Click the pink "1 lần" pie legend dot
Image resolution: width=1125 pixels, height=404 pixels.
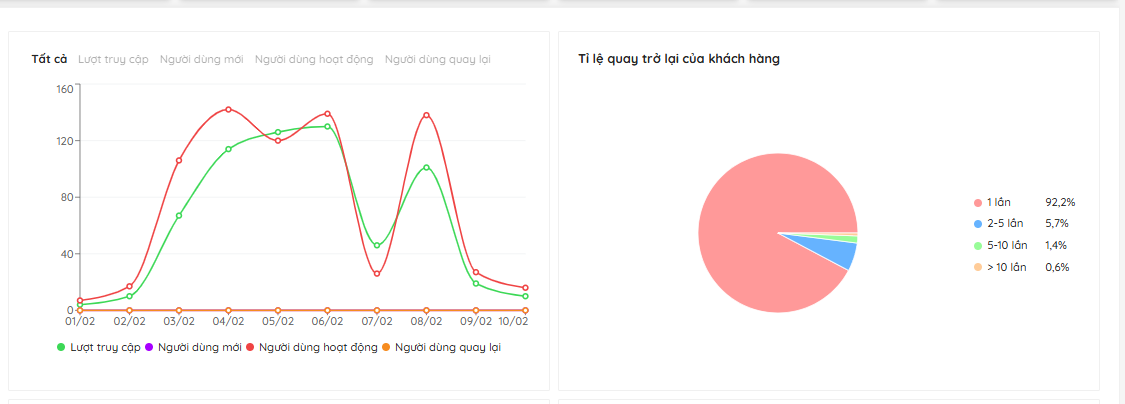coord(978,202)
